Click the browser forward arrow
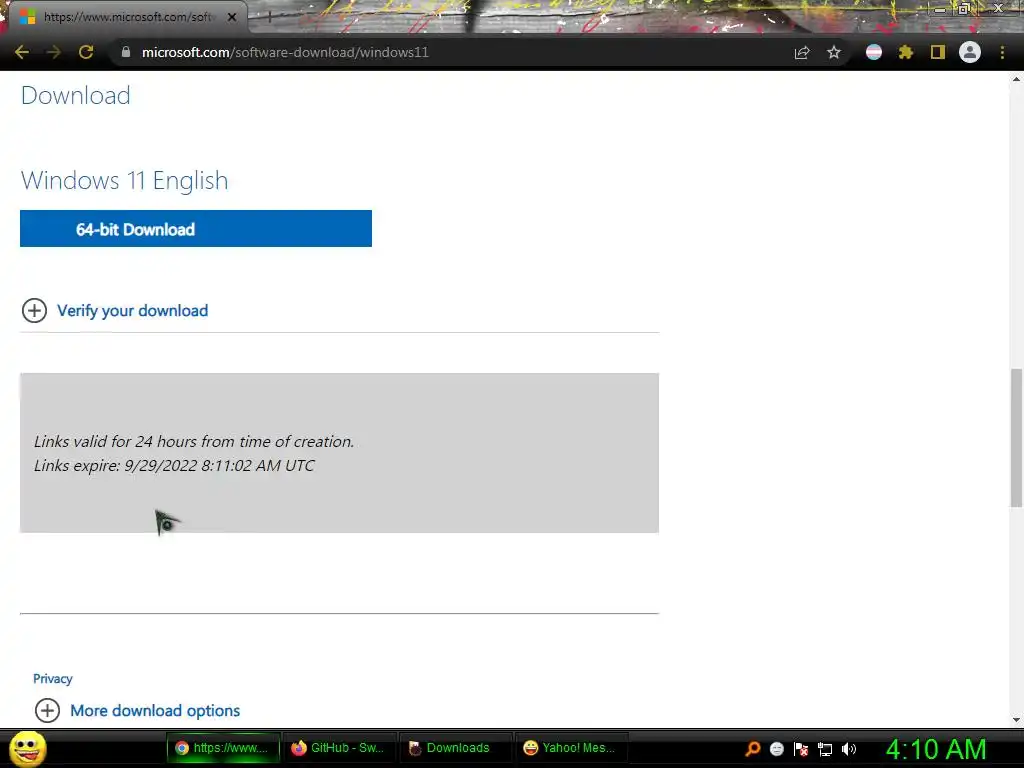This screenshot has width=1024, height=768. [x=54, y=52]
